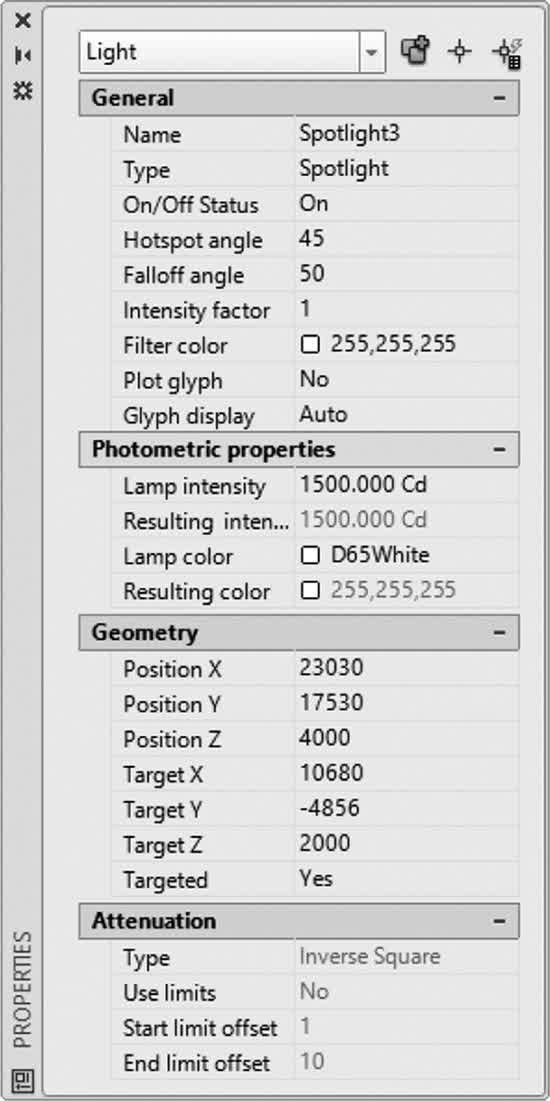Screen dimensions: 550x1101
Task: Open the palette properties settings icon
Action: pyautogui.click(x=23, y=91)
